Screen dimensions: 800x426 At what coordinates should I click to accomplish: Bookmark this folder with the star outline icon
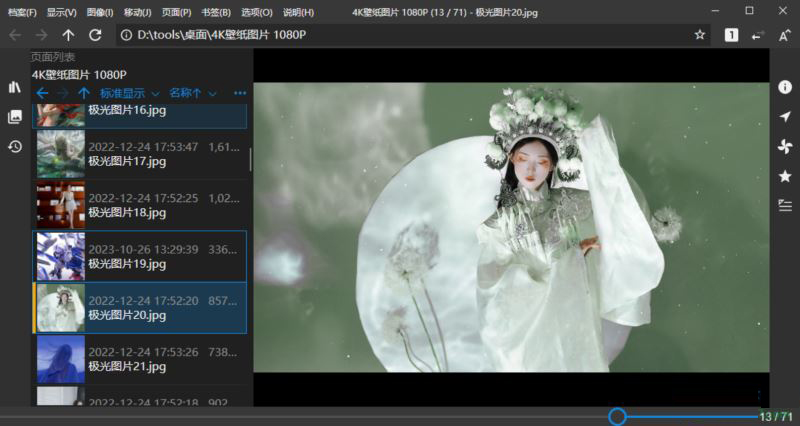click(699, 35)
